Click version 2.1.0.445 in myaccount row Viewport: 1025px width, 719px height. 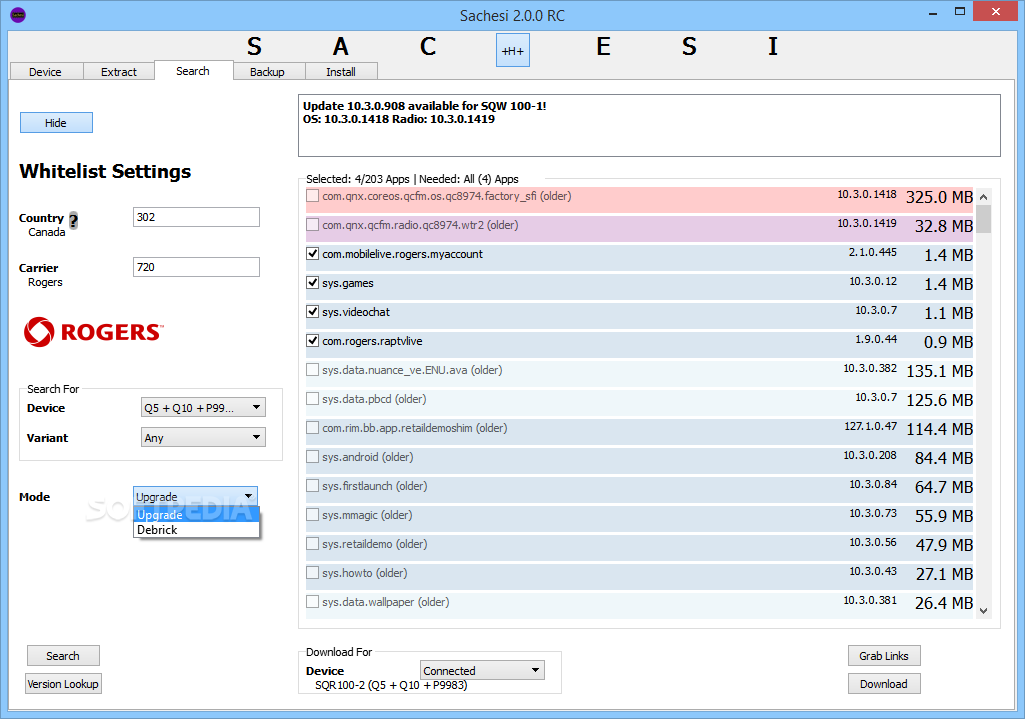point(873,252)
